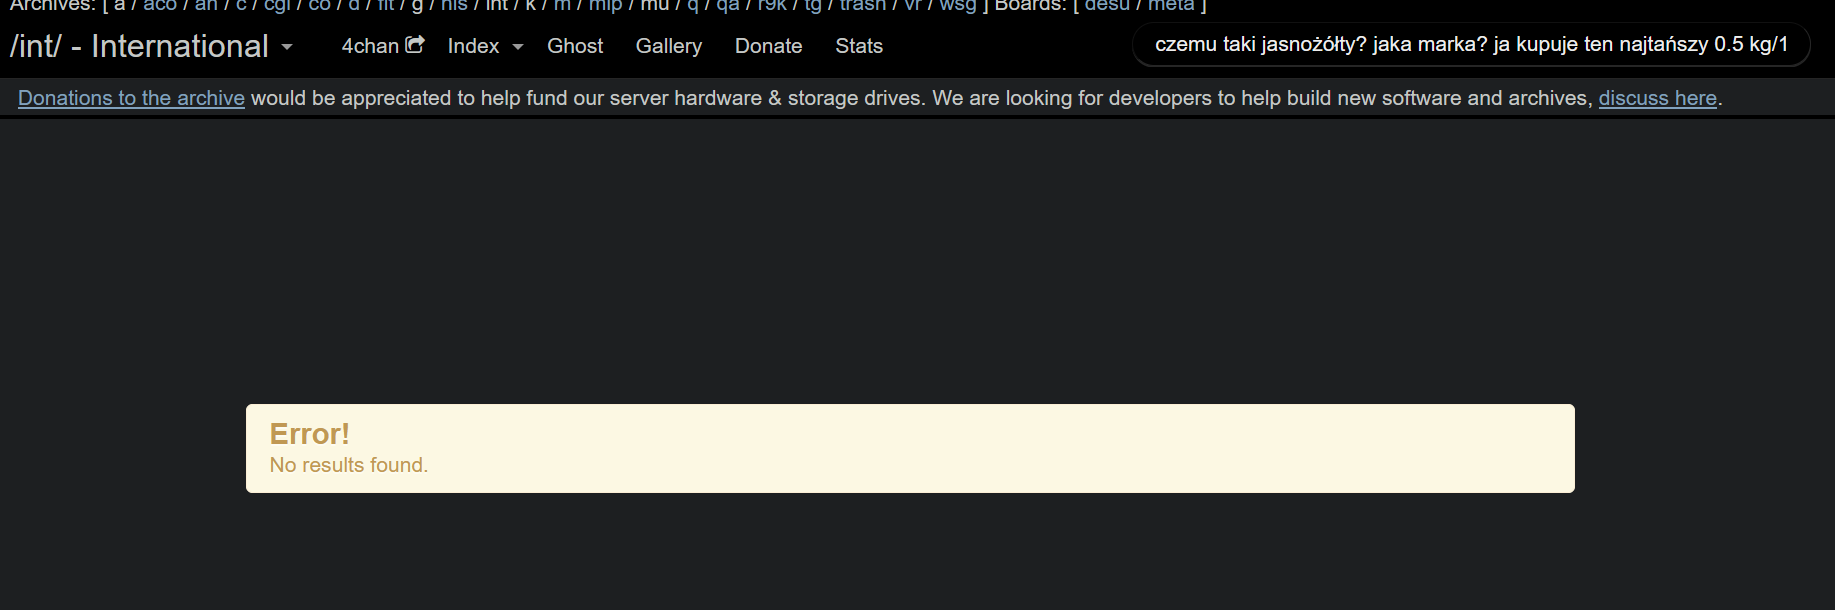Open the qa archive link

pos(728,5)
